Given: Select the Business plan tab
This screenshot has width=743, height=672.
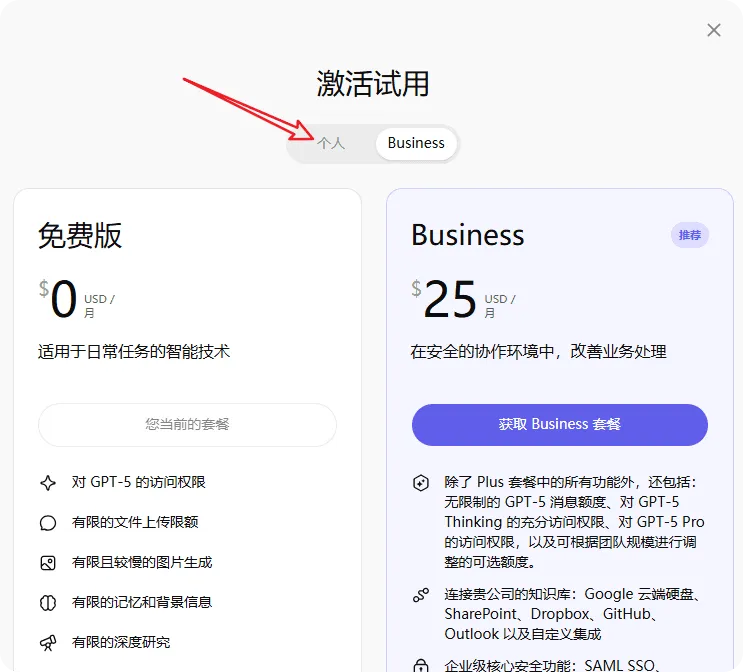Looking at the screenshot, I should click(416, 143).
